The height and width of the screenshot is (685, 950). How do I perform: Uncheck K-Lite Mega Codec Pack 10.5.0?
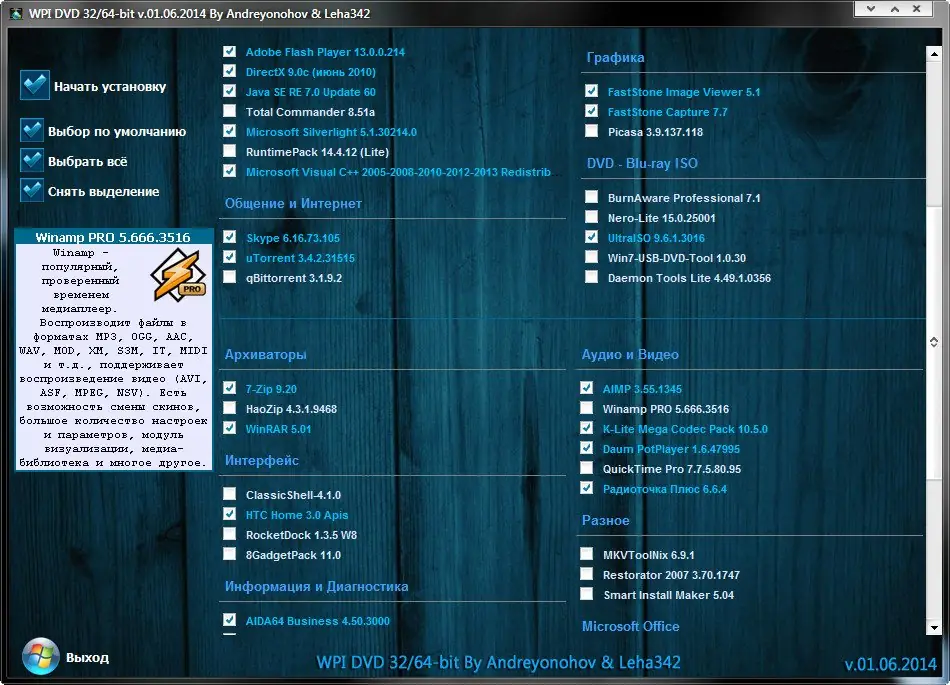(586, 428)
